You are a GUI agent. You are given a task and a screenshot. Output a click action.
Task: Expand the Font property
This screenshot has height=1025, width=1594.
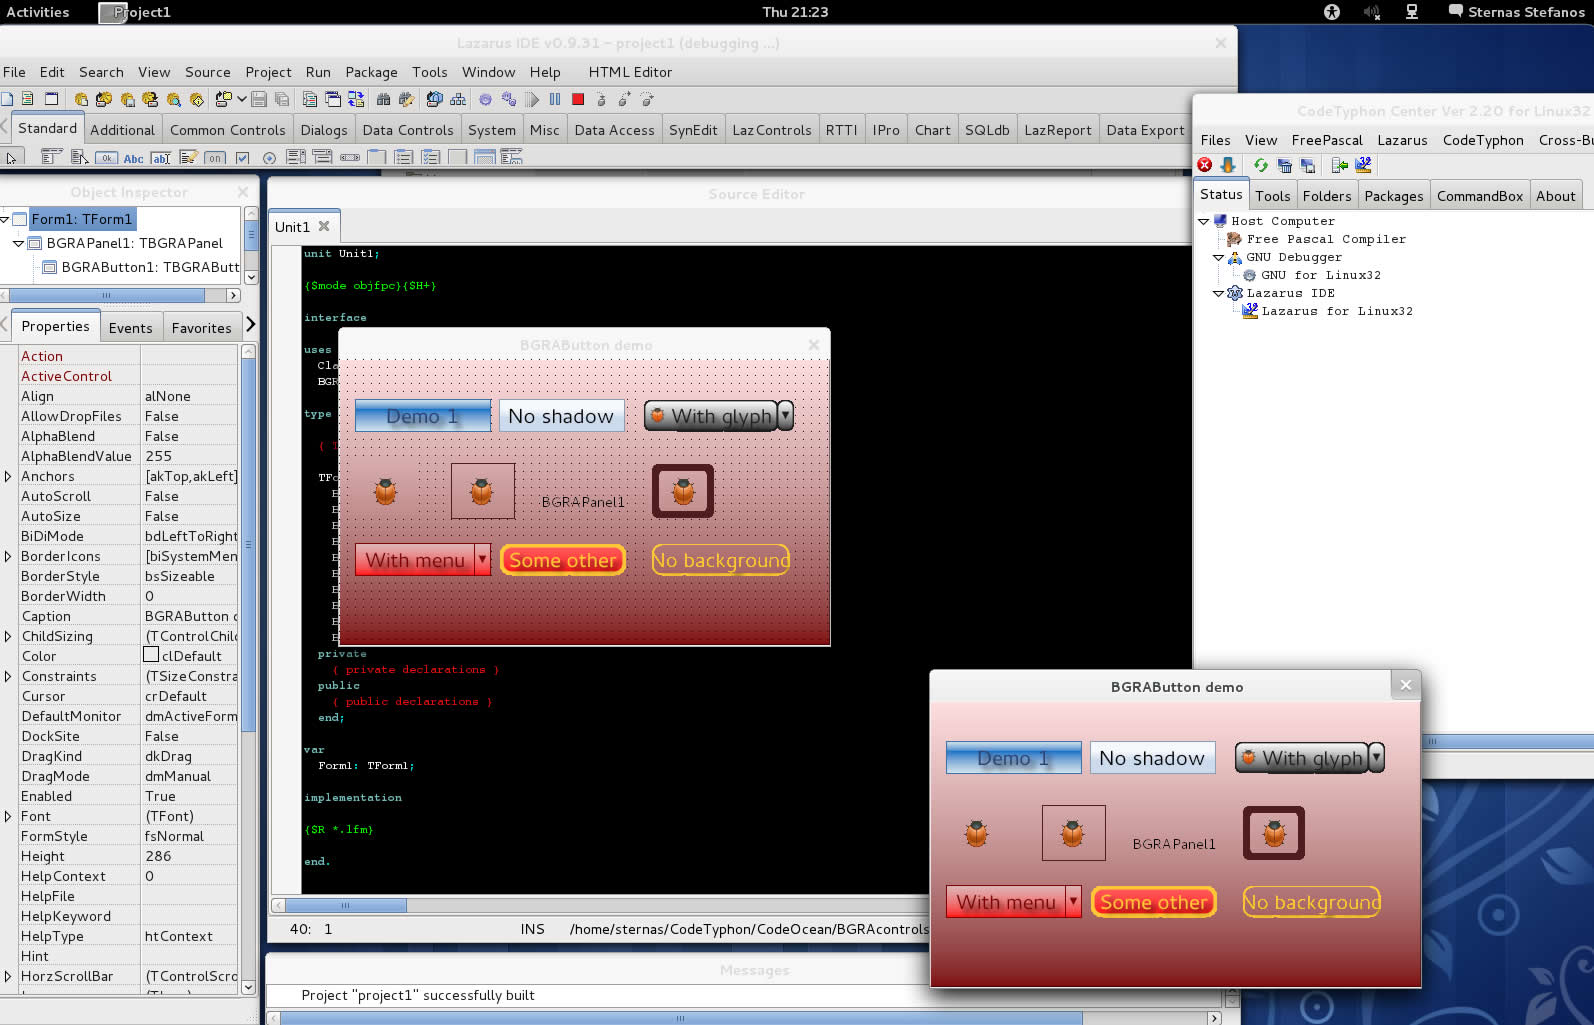coord(8,816)
